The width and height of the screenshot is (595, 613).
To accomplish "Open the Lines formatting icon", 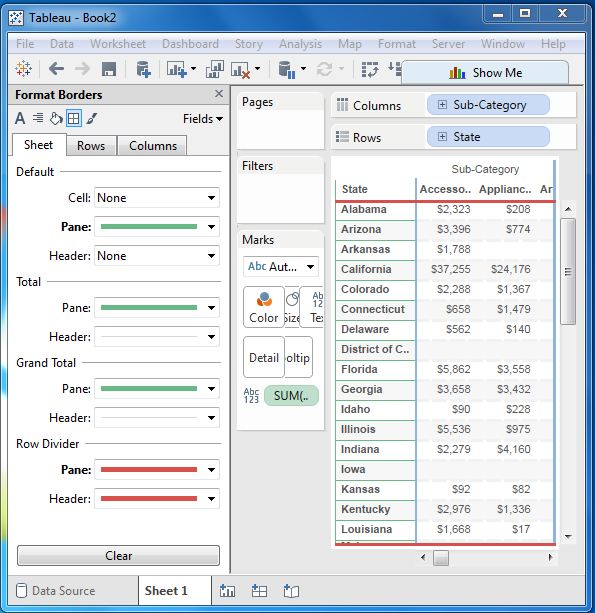I will tap(91, 118).
